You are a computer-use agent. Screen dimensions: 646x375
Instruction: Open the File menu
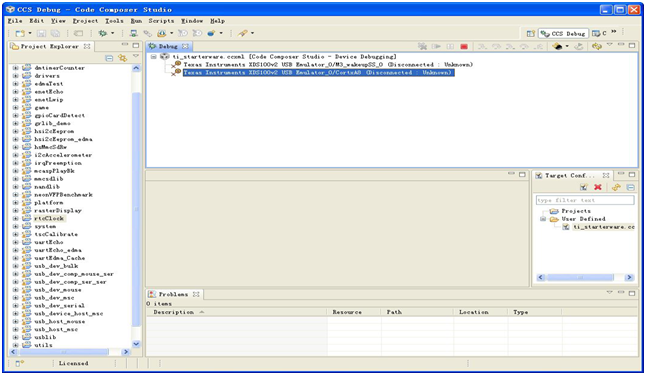[x=15, y=21]
